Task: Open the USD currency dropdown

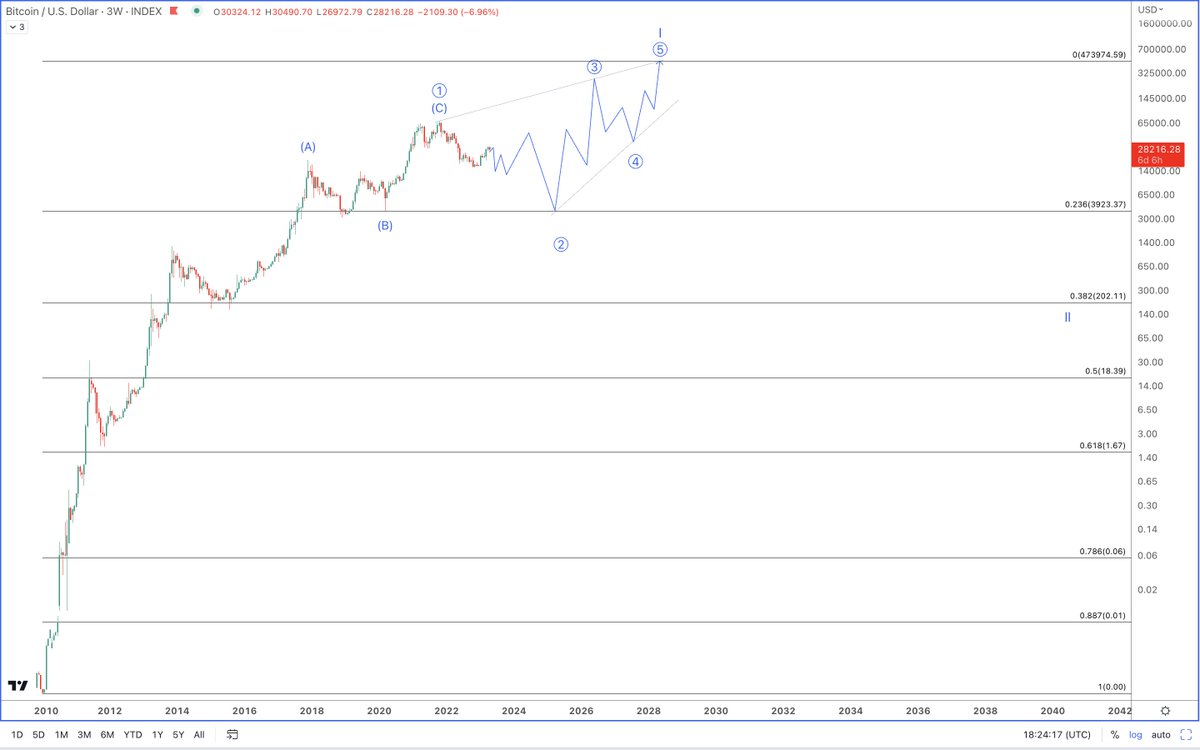Action: [1149, 11]
